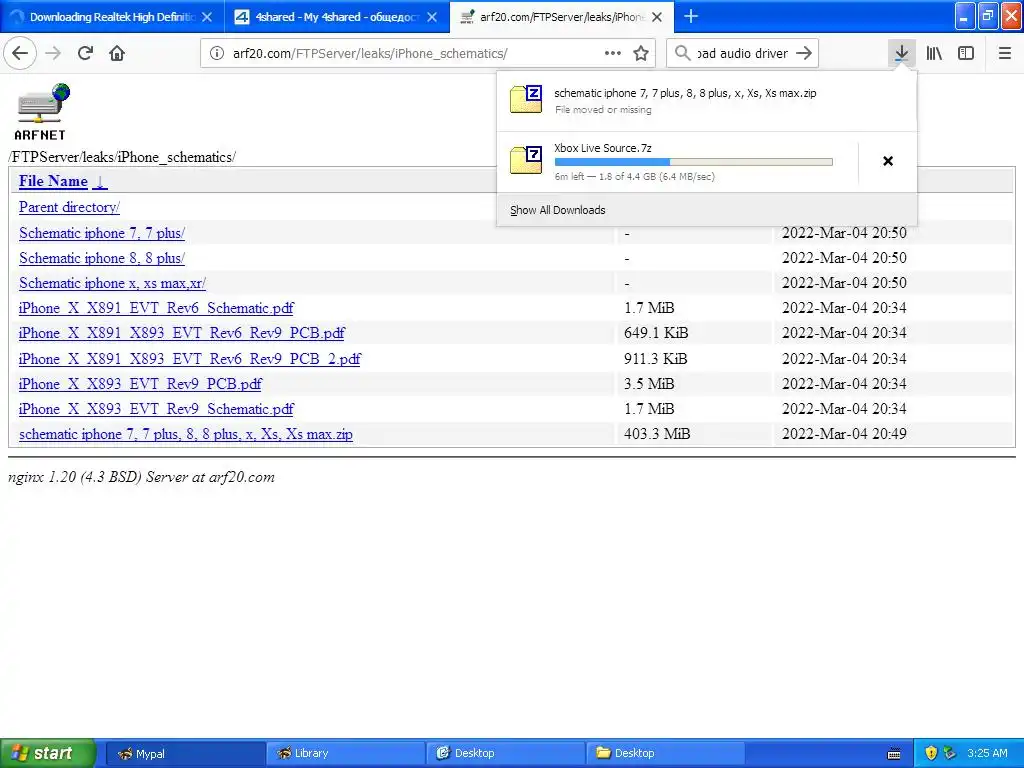This screenshot has width=1024, height=768.
Task: Click the Xbox Live Source download progress bar
Action: pyautogui.click(x=694, y=161)
